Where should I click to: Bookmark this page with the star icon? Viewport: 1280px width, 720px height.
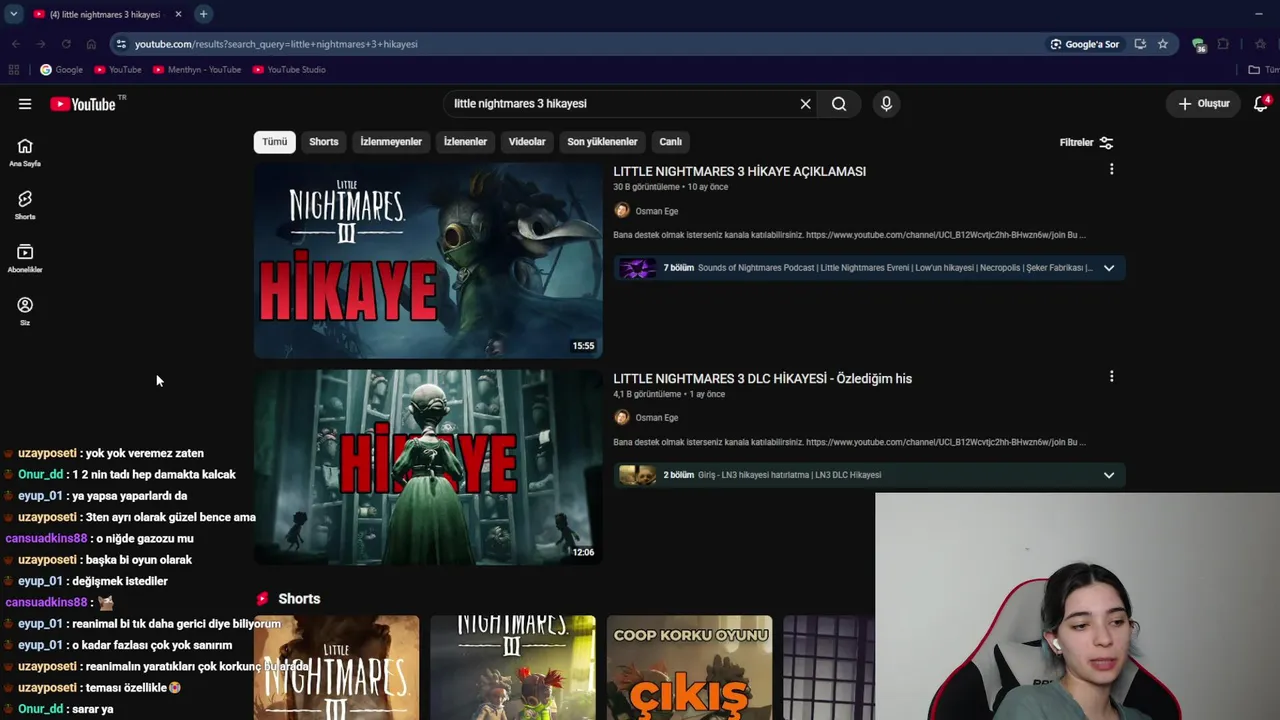tap(1163, 44)
